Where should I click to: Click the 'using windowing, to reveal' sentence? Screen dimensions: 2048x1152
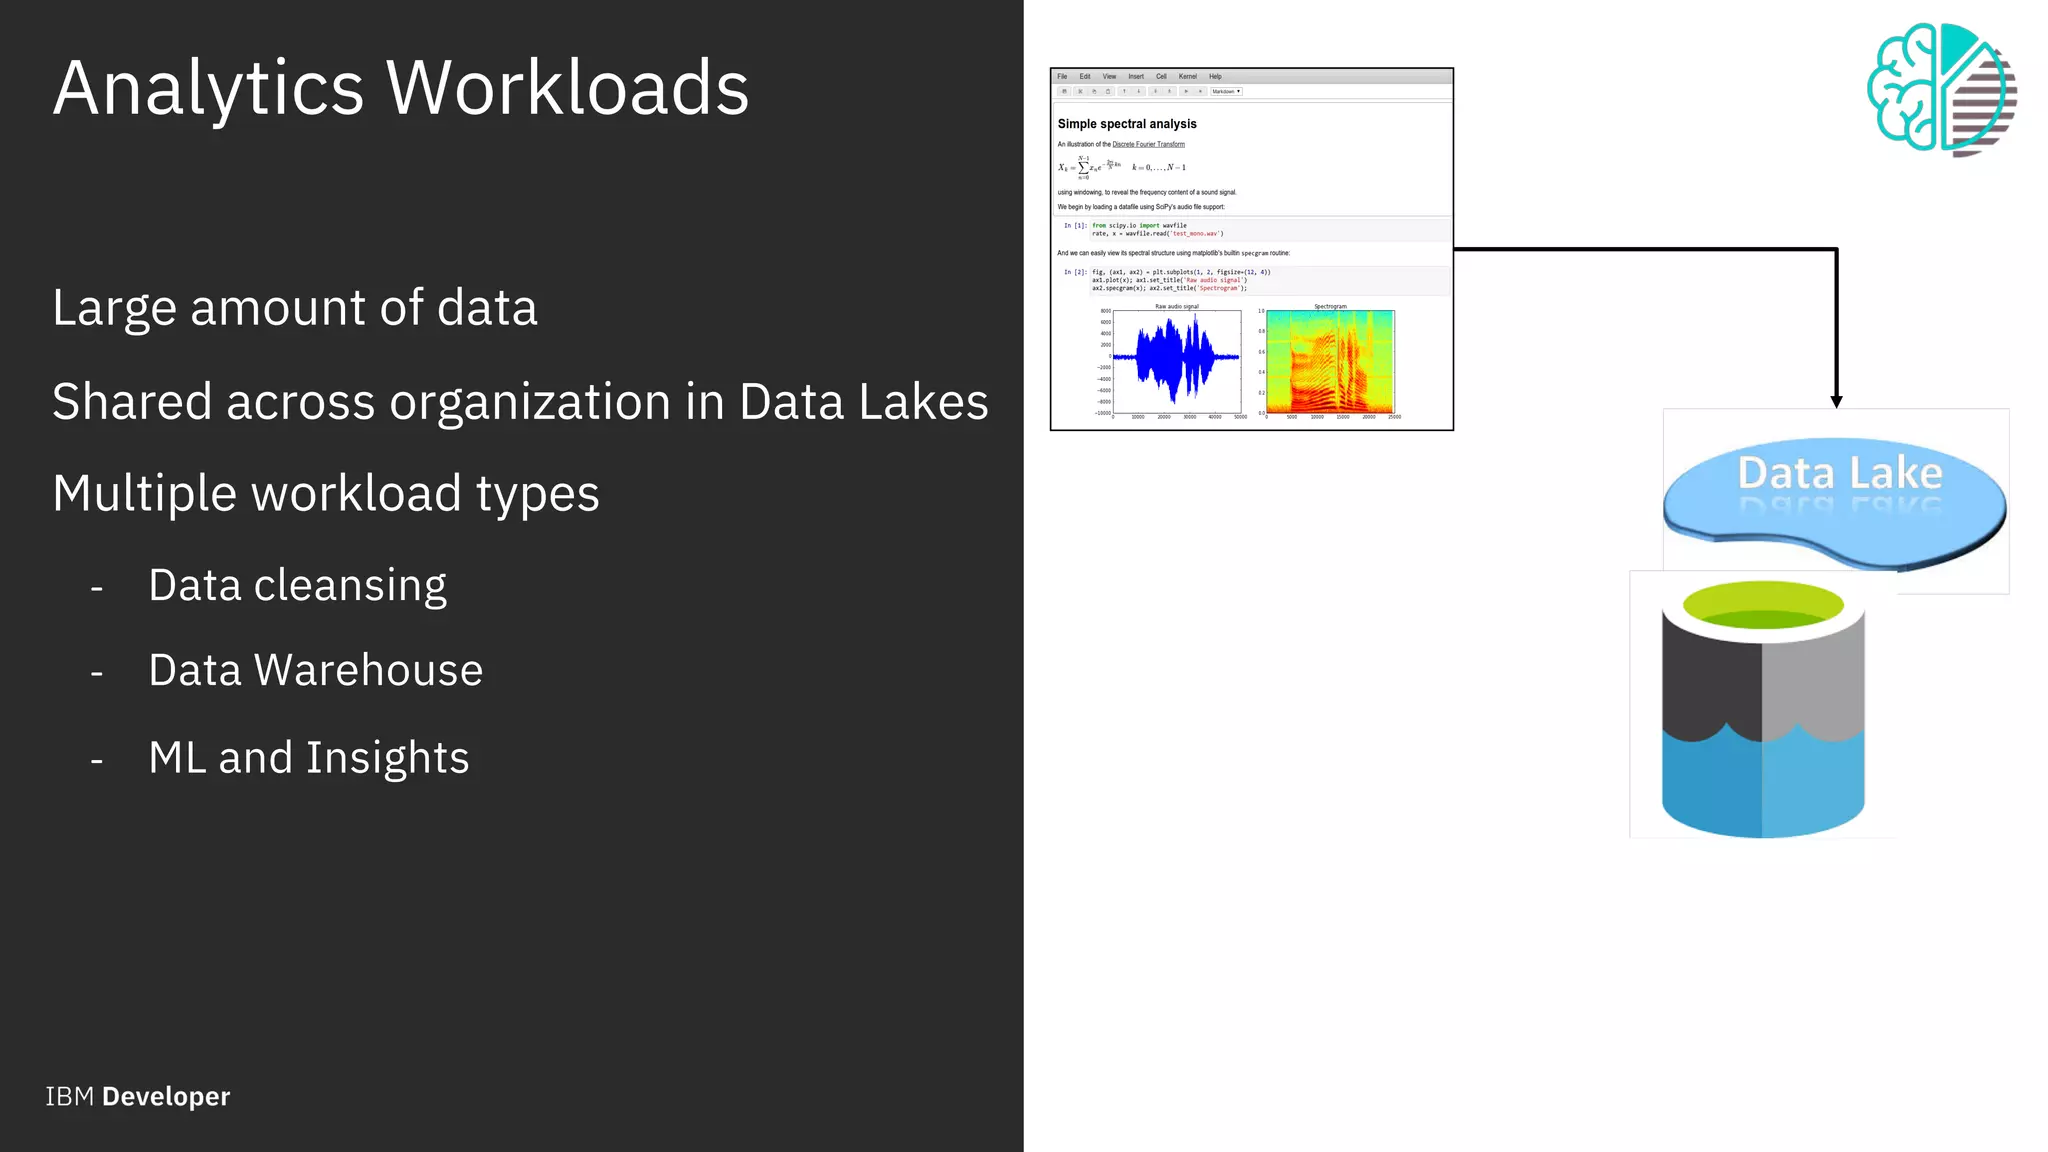1147,192
